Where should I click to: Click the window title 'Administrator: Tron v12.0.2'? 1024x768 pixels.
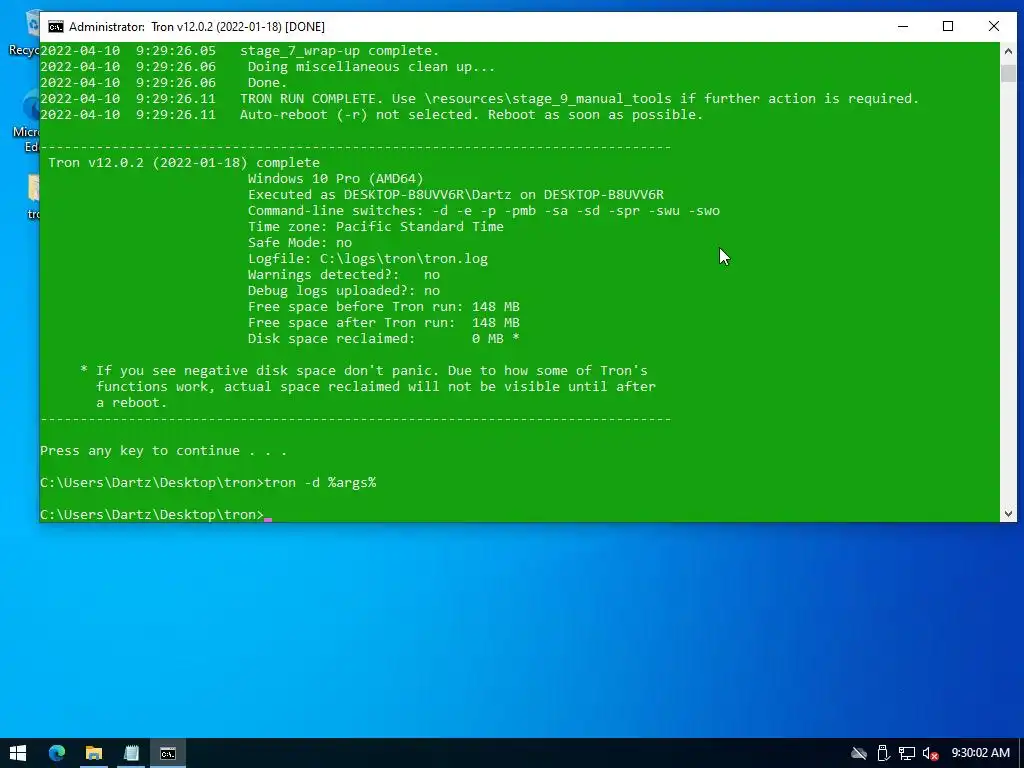197,27
